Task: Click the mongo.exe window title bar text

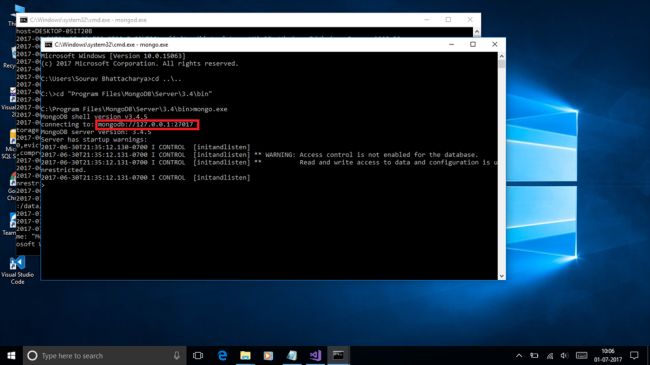Action: tap(111, 44)
